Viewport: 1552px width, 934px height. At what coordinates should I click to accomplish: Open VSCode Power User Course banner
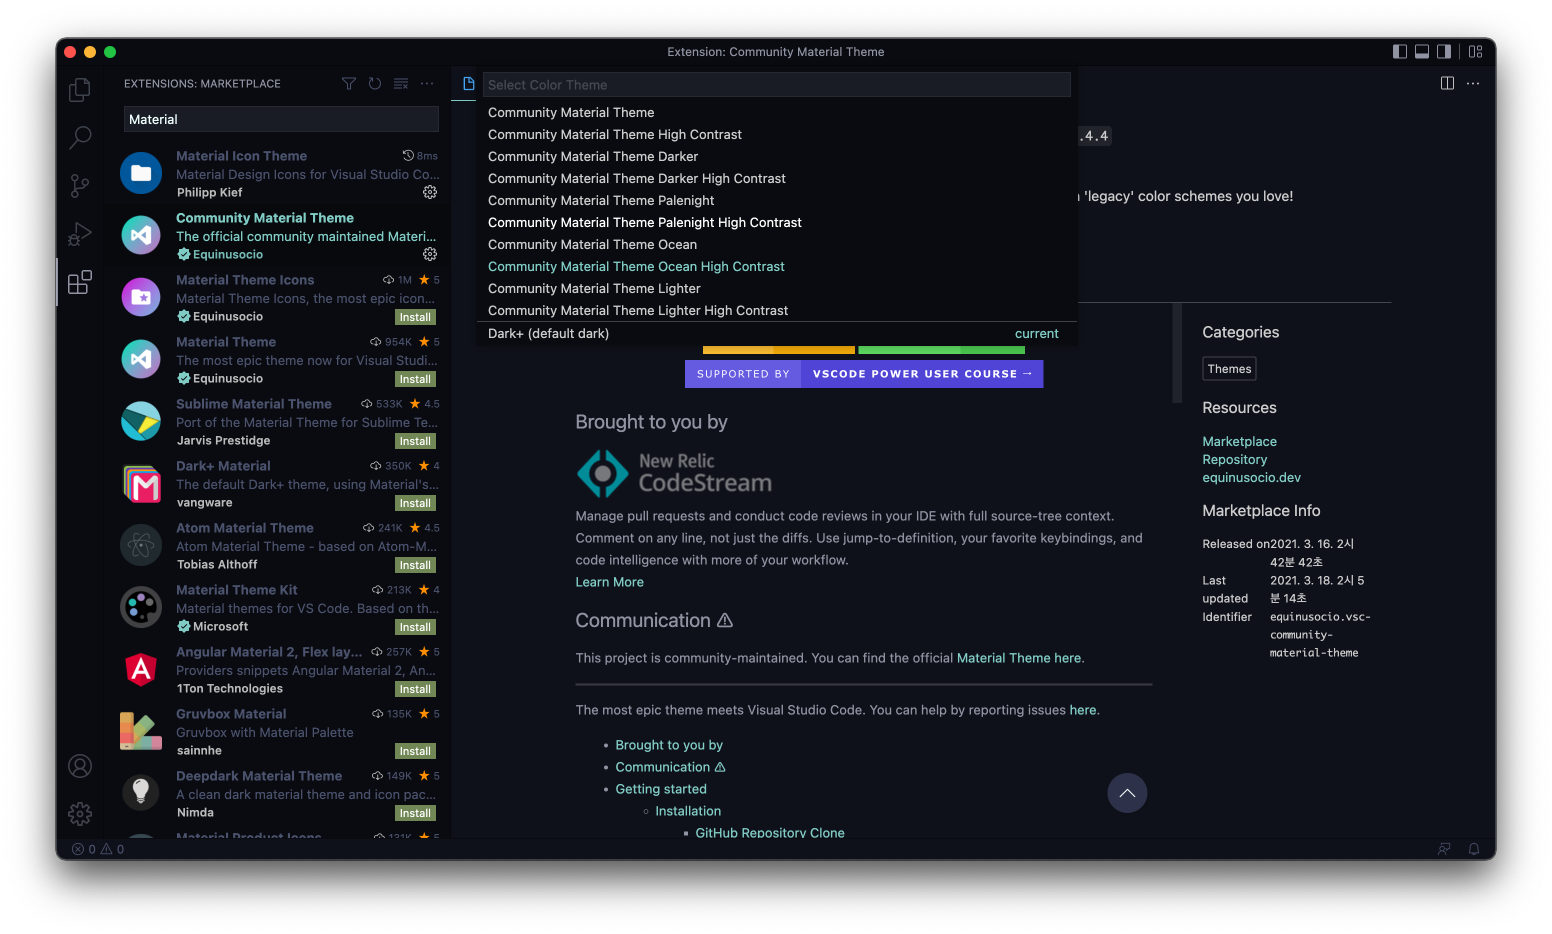tap(864, 374)
